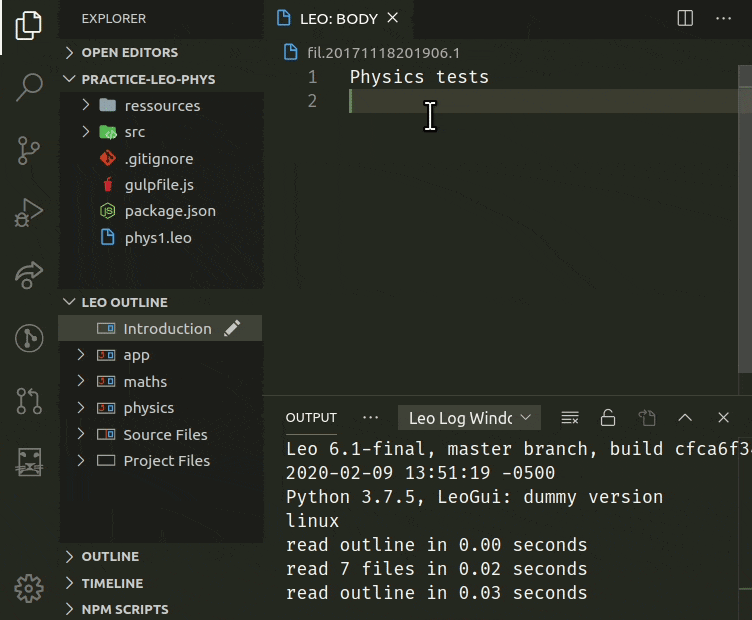The image size is (752, 620).
Task: Toggle output scroll lock icon
Action: (x=608, y=418)
